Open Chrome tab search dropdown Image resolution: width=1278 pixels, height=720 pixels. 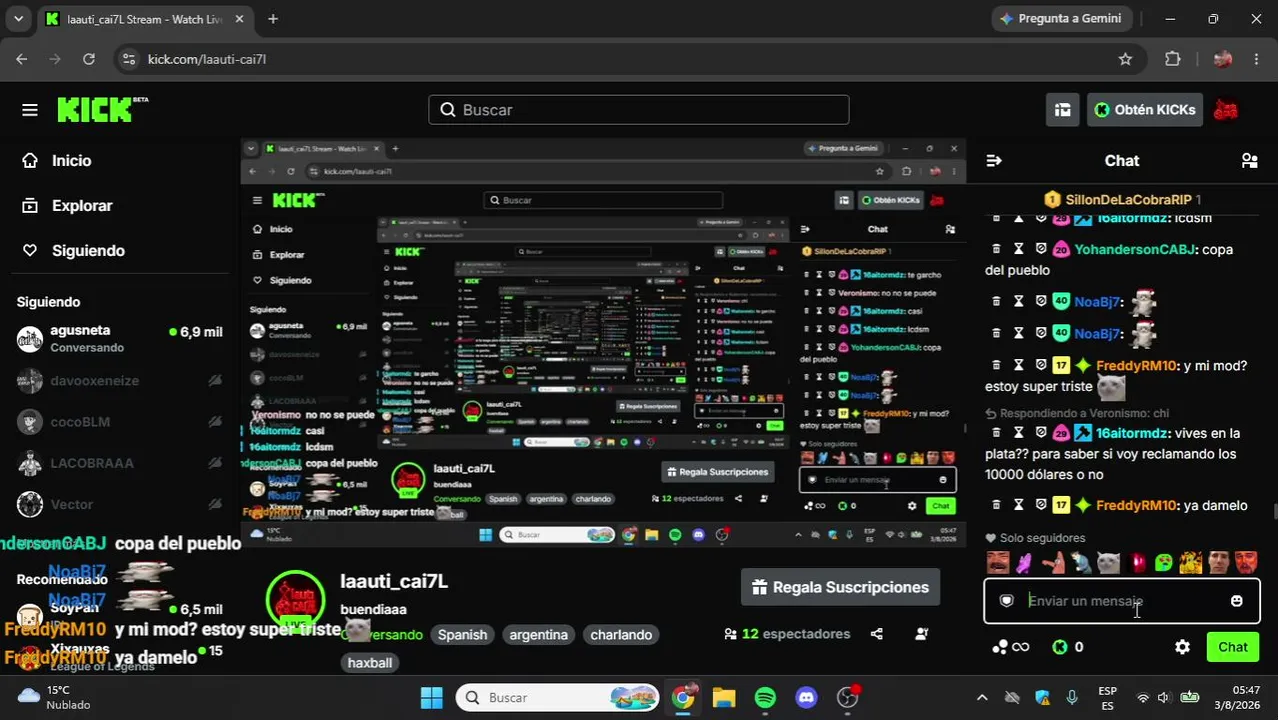tap(18, 19)
